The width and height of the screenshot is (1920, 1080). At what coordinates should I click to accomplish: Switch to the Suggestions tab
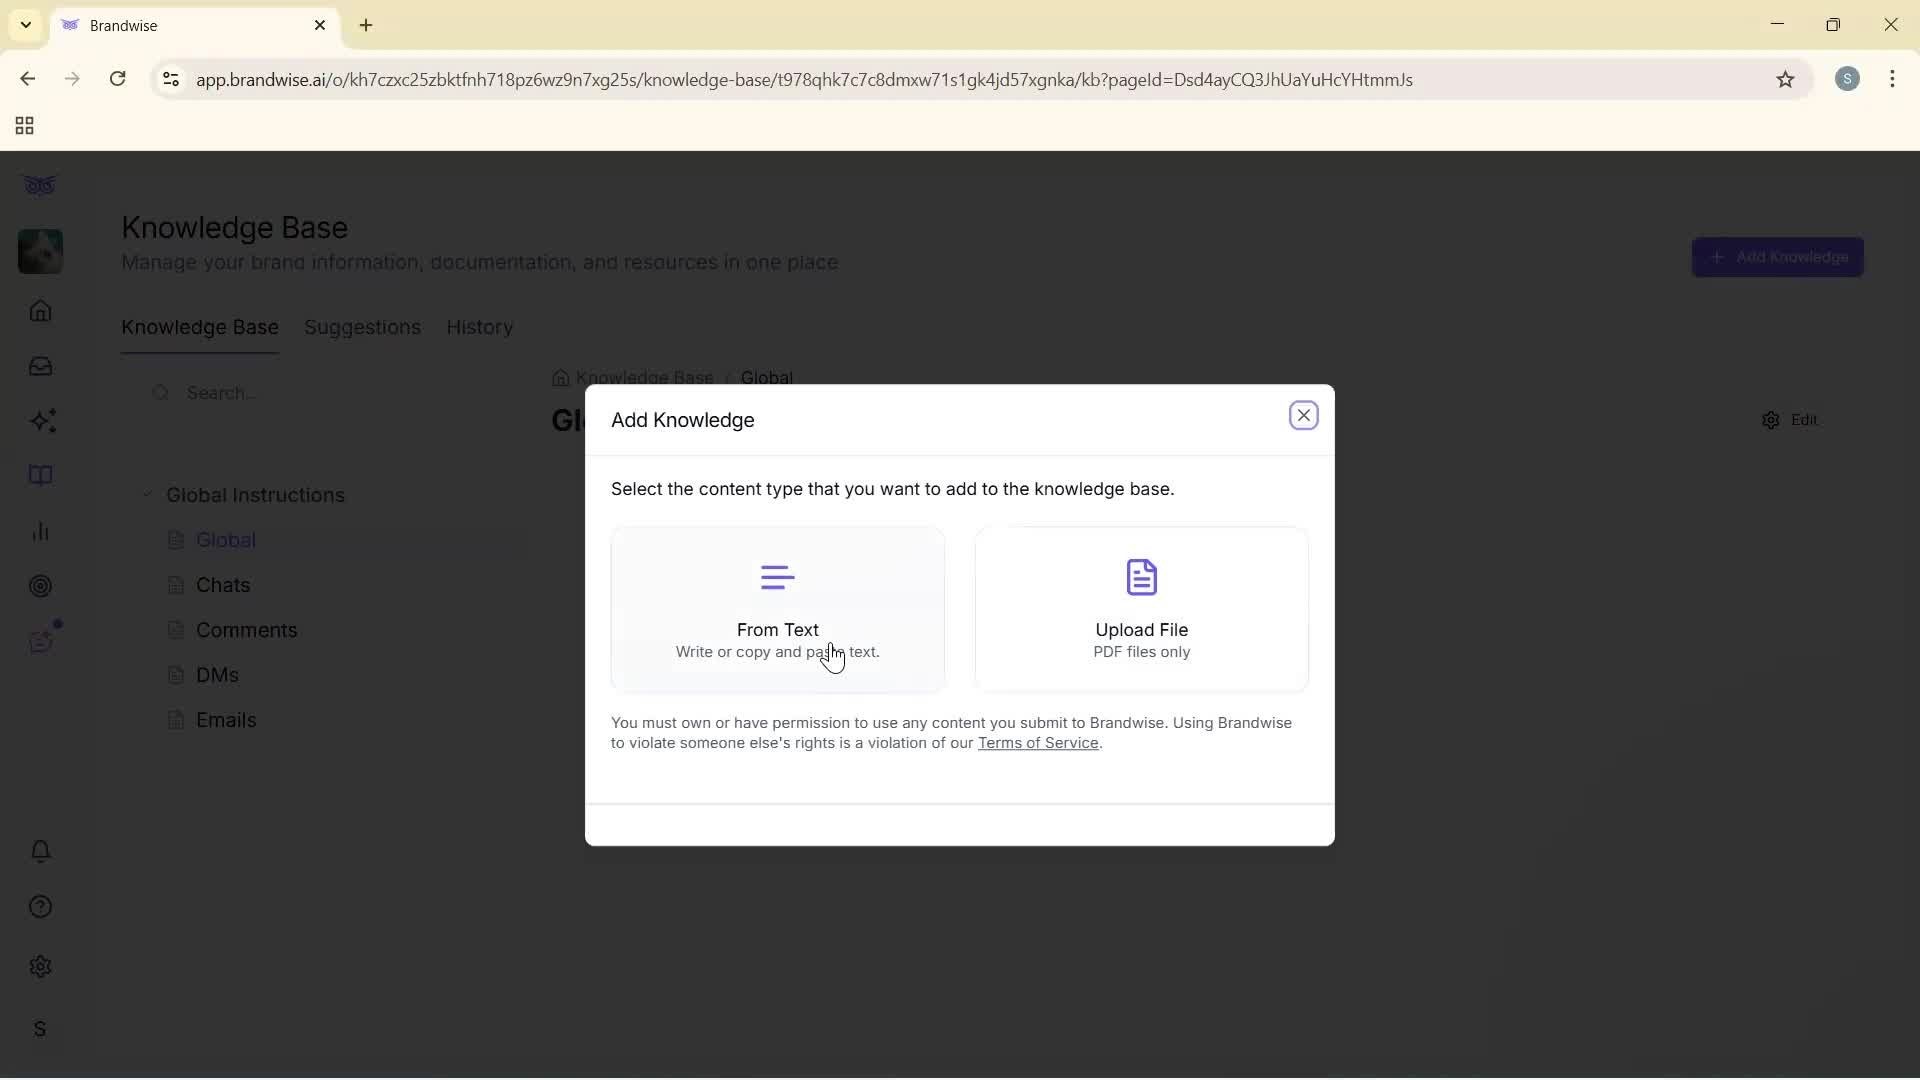tap(362, 327)
